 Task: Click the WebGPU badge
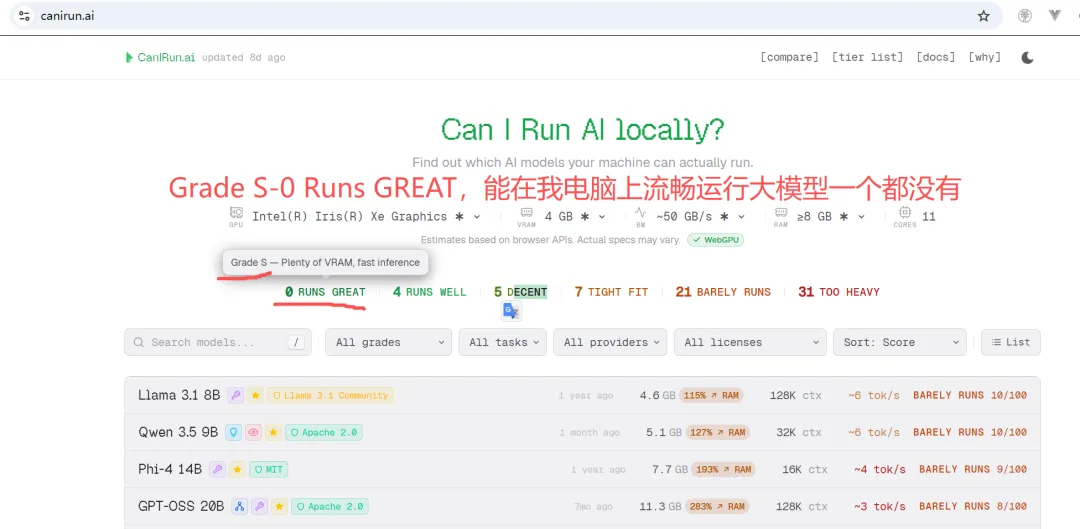pos(715,240)
